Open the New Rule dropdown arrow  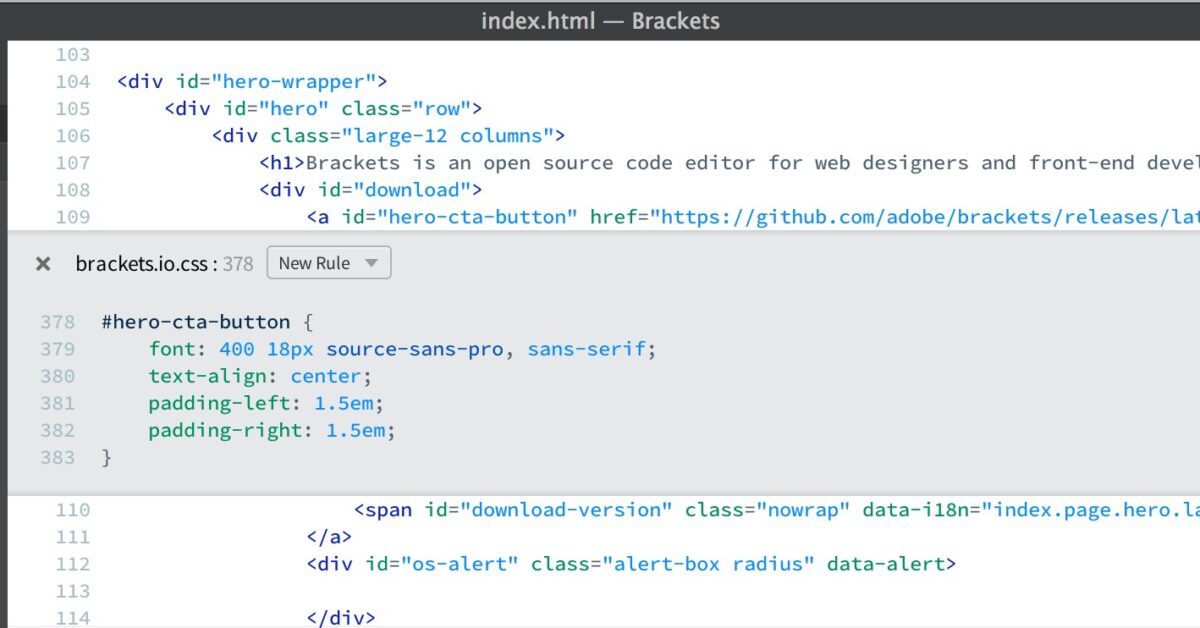(370, 262)
